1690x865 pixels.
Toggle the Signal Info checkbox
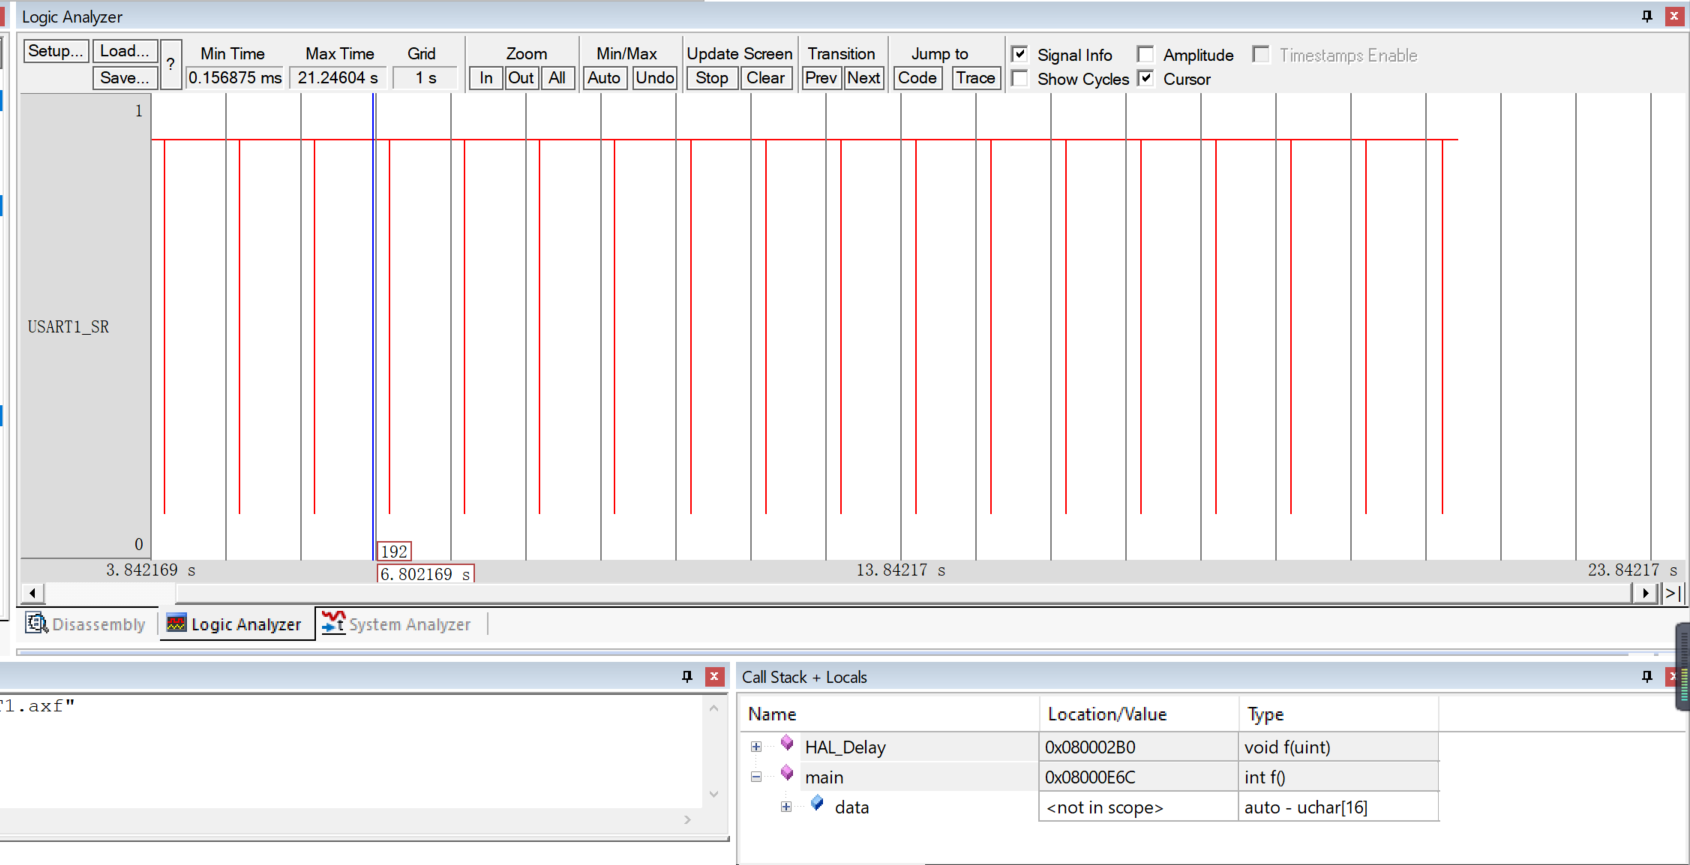tap(1019, 54)
